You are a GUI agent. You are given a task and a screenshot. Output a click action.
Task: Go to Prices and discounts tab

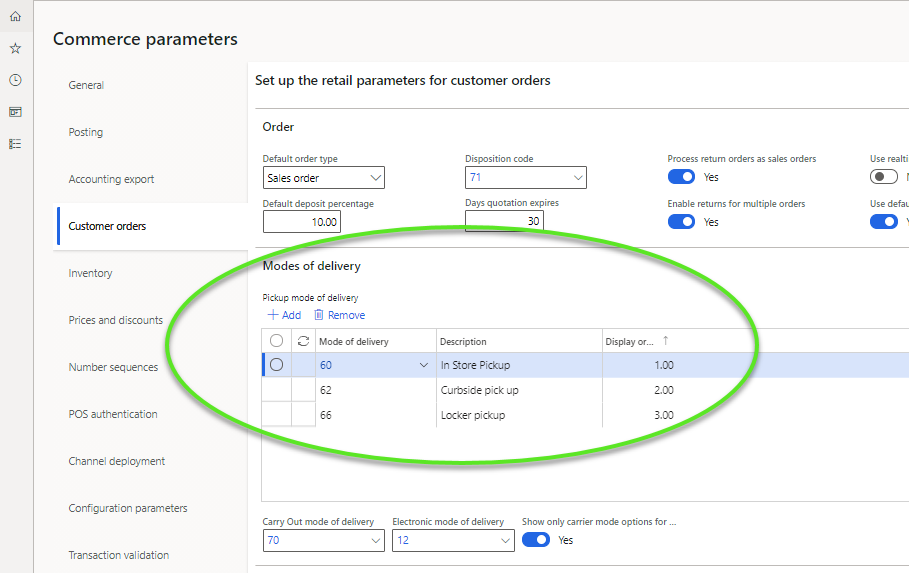[x=115, y=320]
